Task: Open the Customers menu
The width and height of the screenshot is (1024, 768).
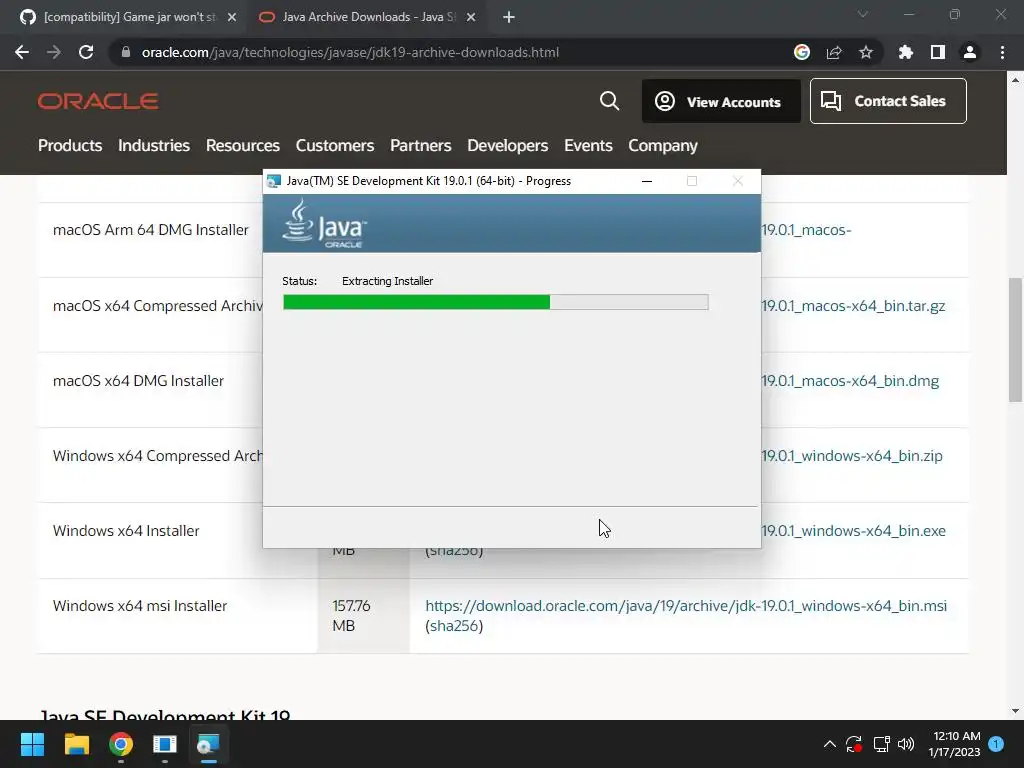Action: (x=335, y=145)
